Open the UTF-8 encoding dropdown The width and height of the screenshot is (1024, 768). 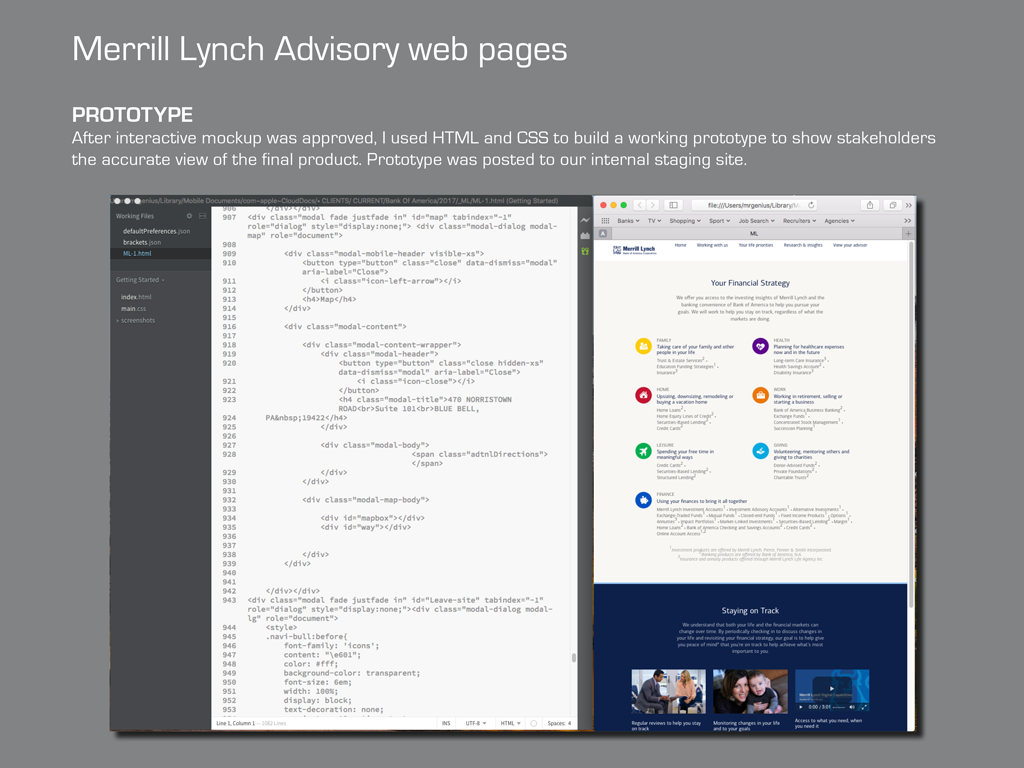click(x=475, y=723)
